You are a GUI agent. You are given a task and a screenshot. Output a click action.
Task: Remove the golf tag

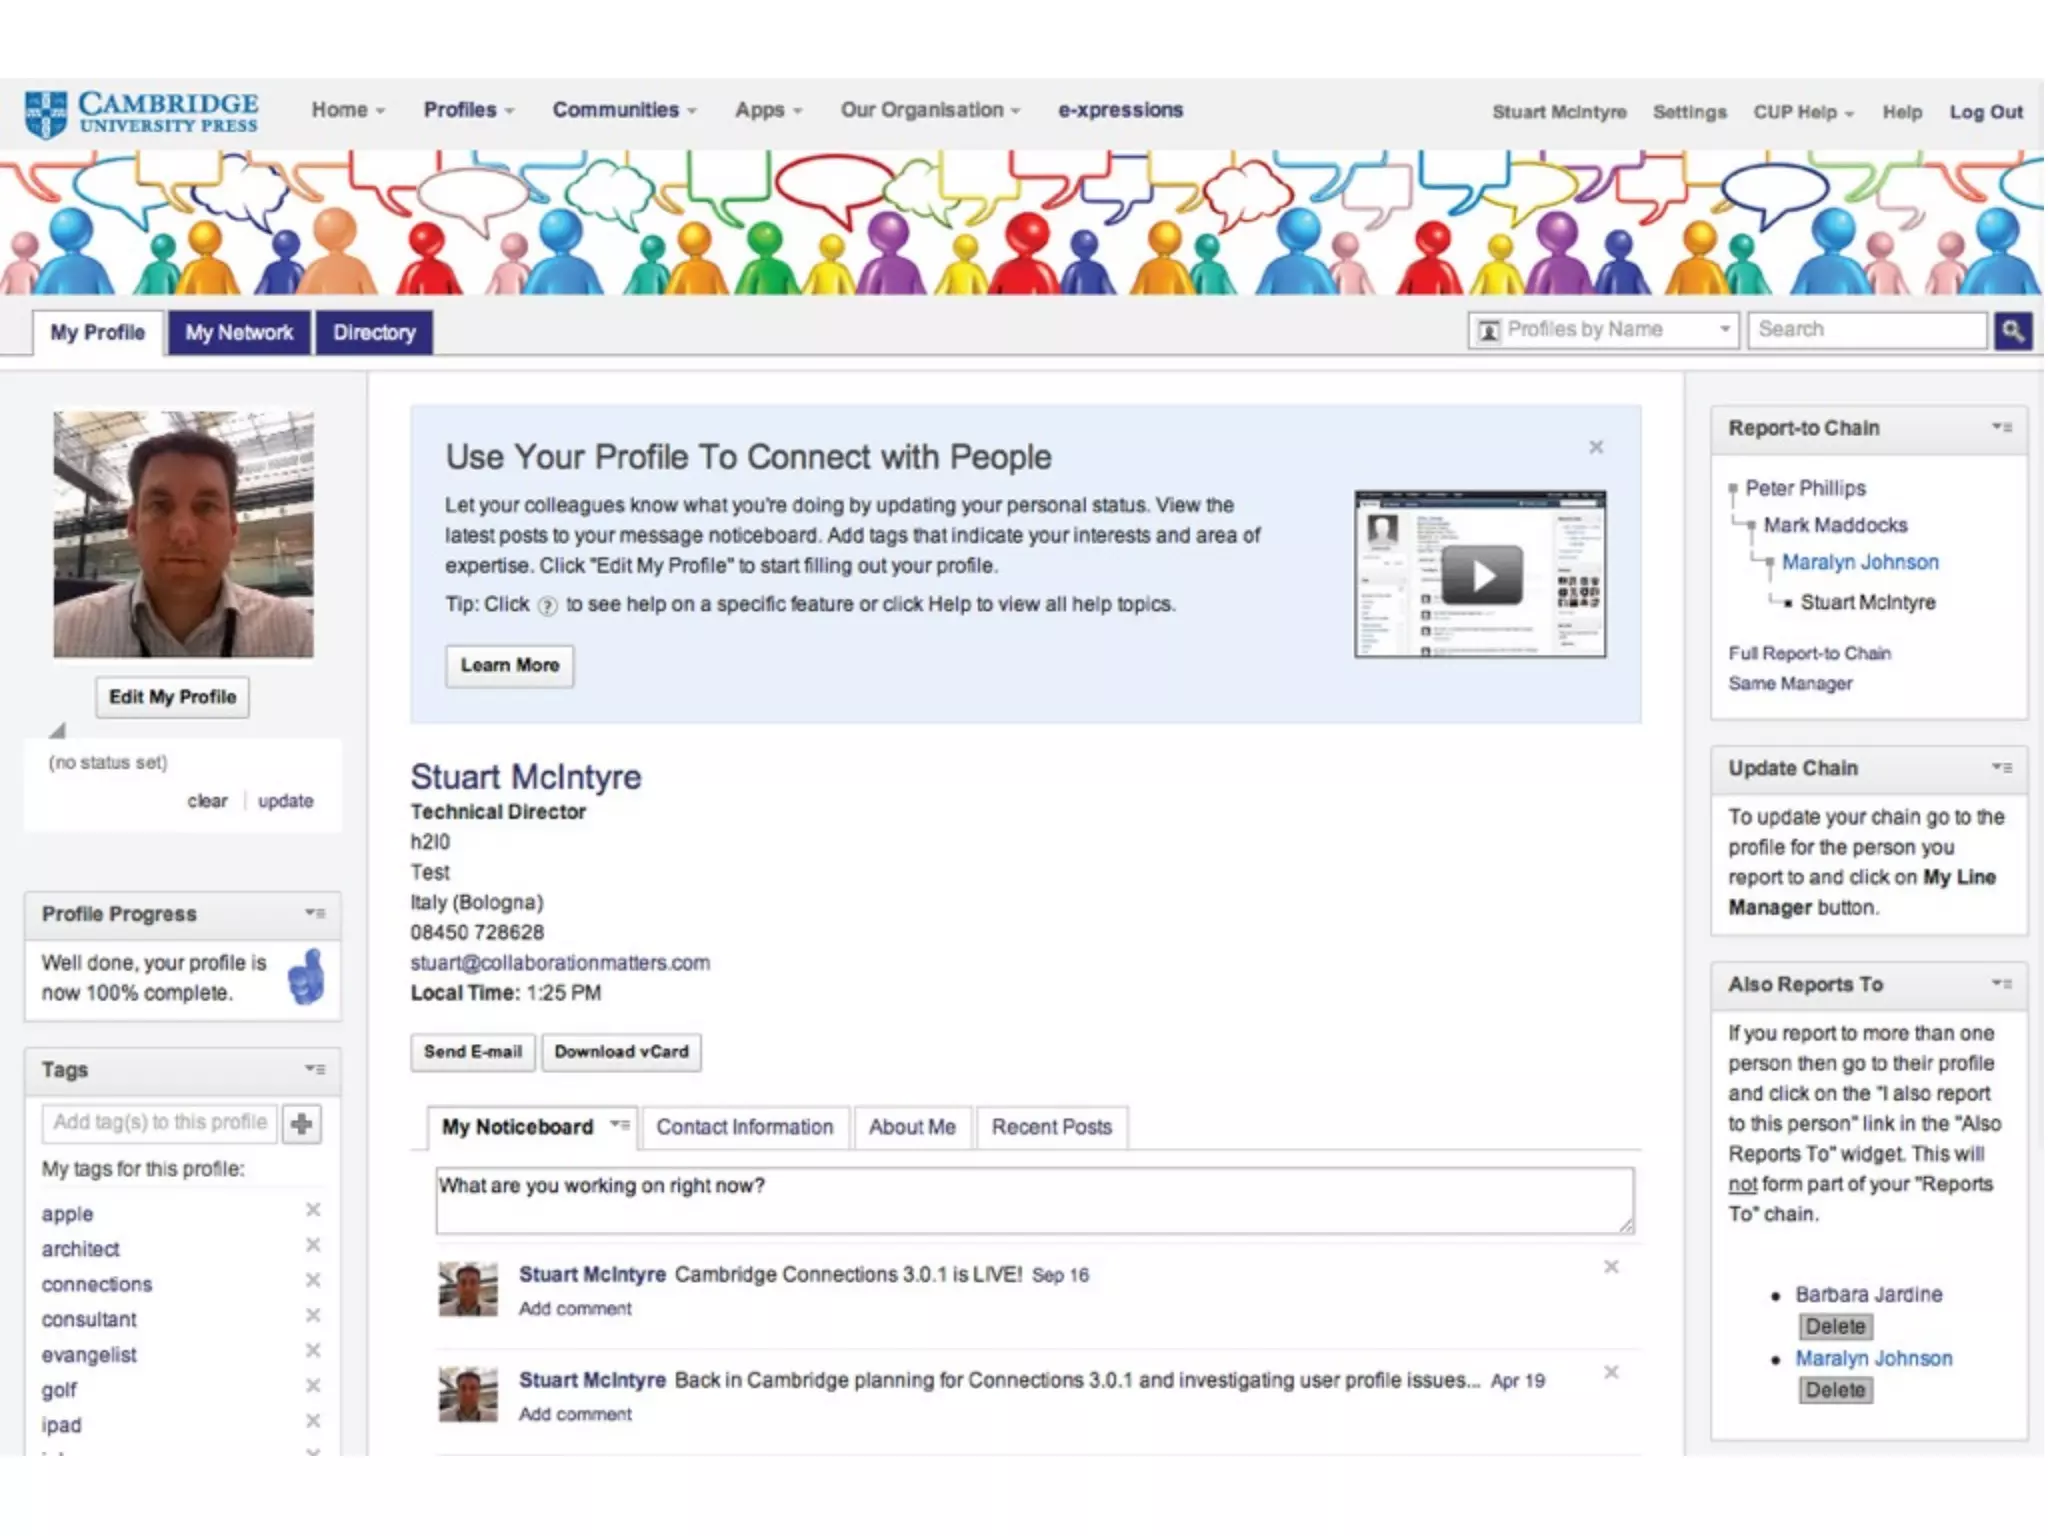313,1386
